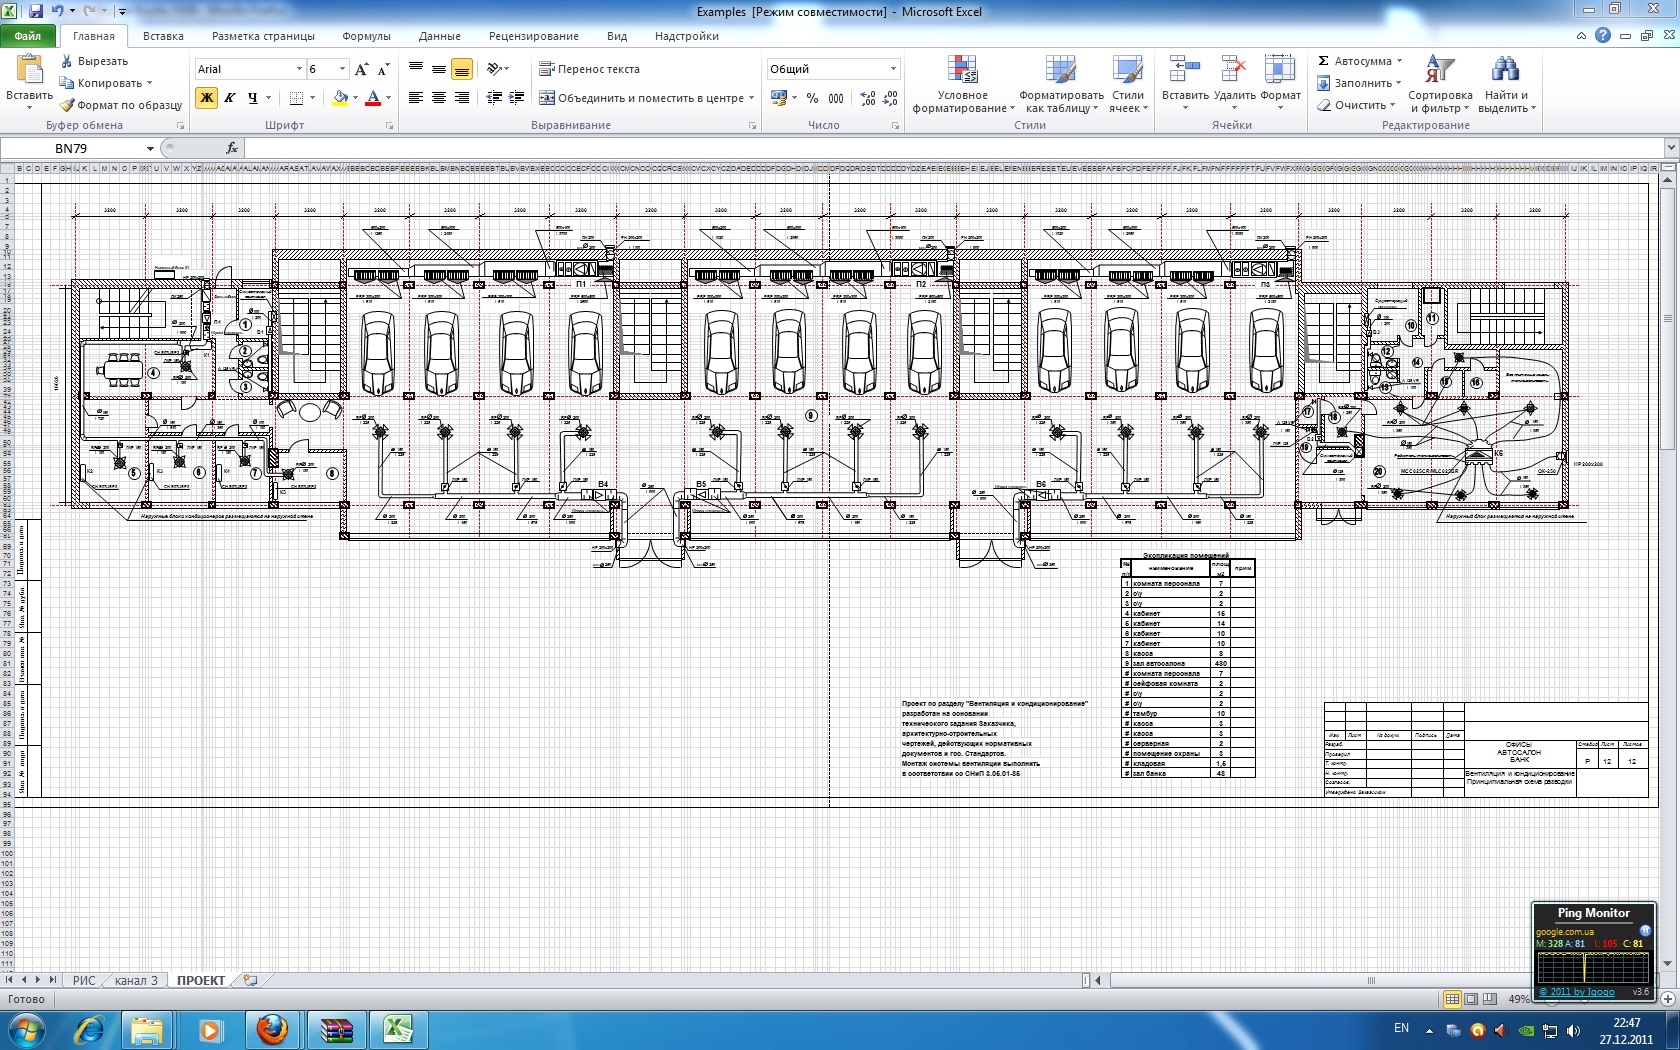Open Find and Select (Найти и выделить)
Image resolution: width=1680 pixels, height=1050 pixels.
click(x=1506, y=84)
